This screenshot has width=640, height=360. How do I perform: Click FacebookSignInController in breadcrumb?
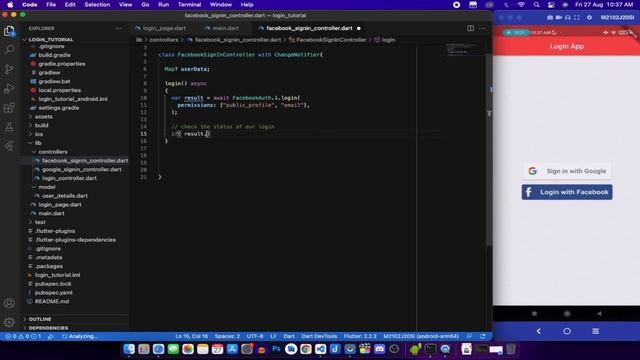331,40
